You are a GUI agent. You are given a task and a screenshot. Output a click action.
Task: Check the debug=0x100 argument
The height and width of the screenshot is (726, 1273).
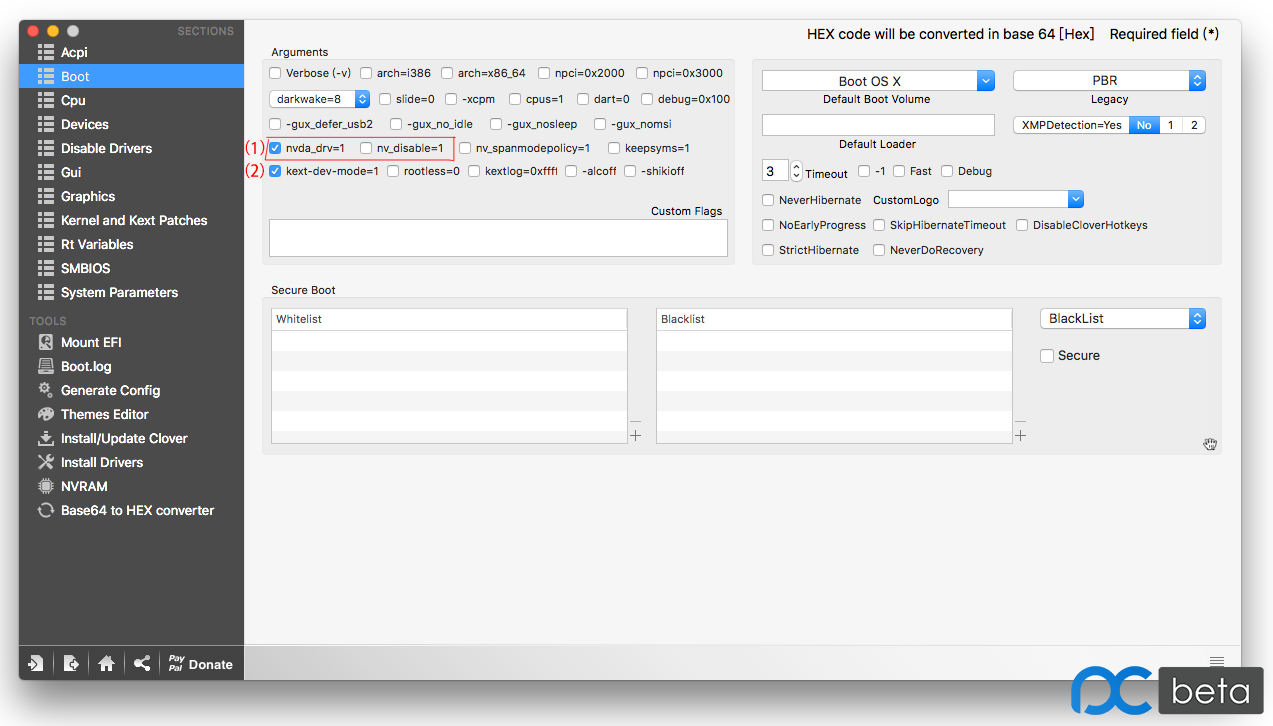(x=647, y=99)
